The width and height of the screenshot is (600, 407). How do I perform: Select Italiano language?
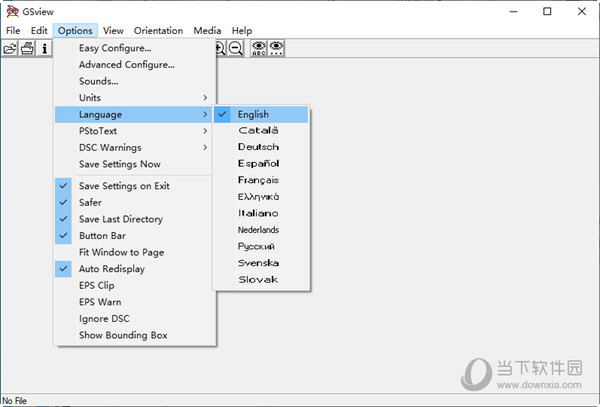261,213
